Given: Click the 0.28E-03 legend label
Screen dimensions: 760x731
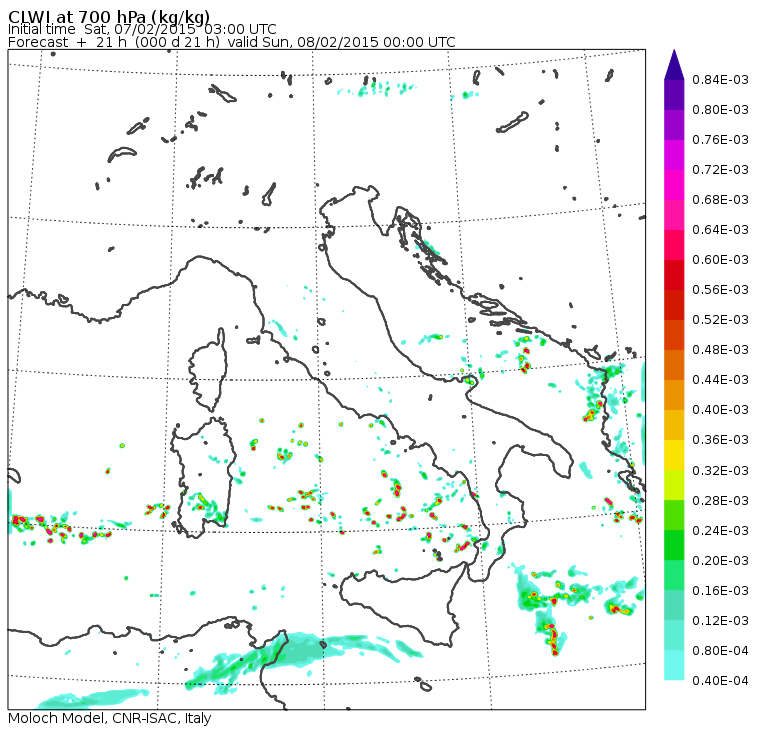Looking at the screenshot, I should [x=720, y=501].
